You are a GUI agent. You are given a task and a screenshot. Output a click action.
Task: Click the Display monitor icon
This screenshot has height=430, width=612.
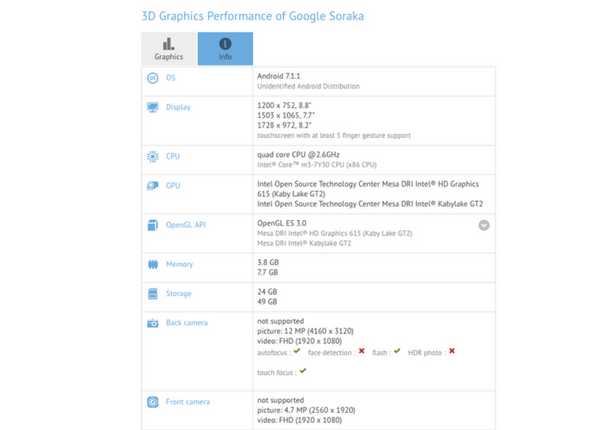point(153,107)
